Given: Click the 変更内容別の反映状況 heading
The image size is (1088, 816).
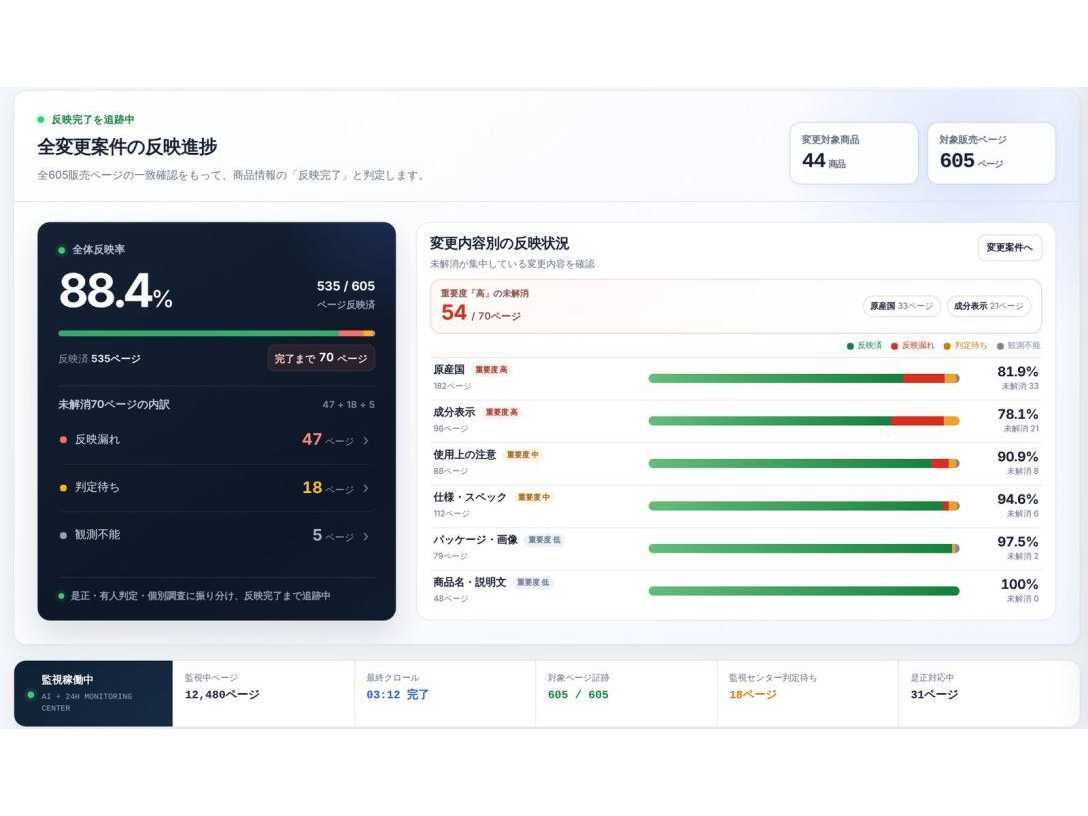Looking at the screenshot, I should point(499,244).
